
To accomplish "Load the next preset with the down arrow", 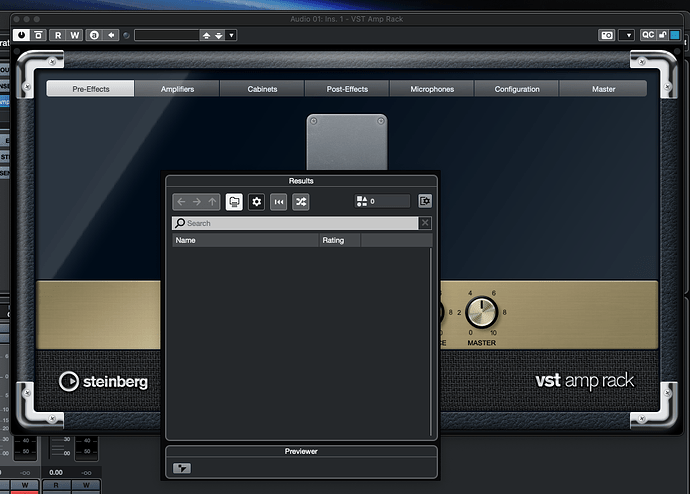I will pos(219,35).
